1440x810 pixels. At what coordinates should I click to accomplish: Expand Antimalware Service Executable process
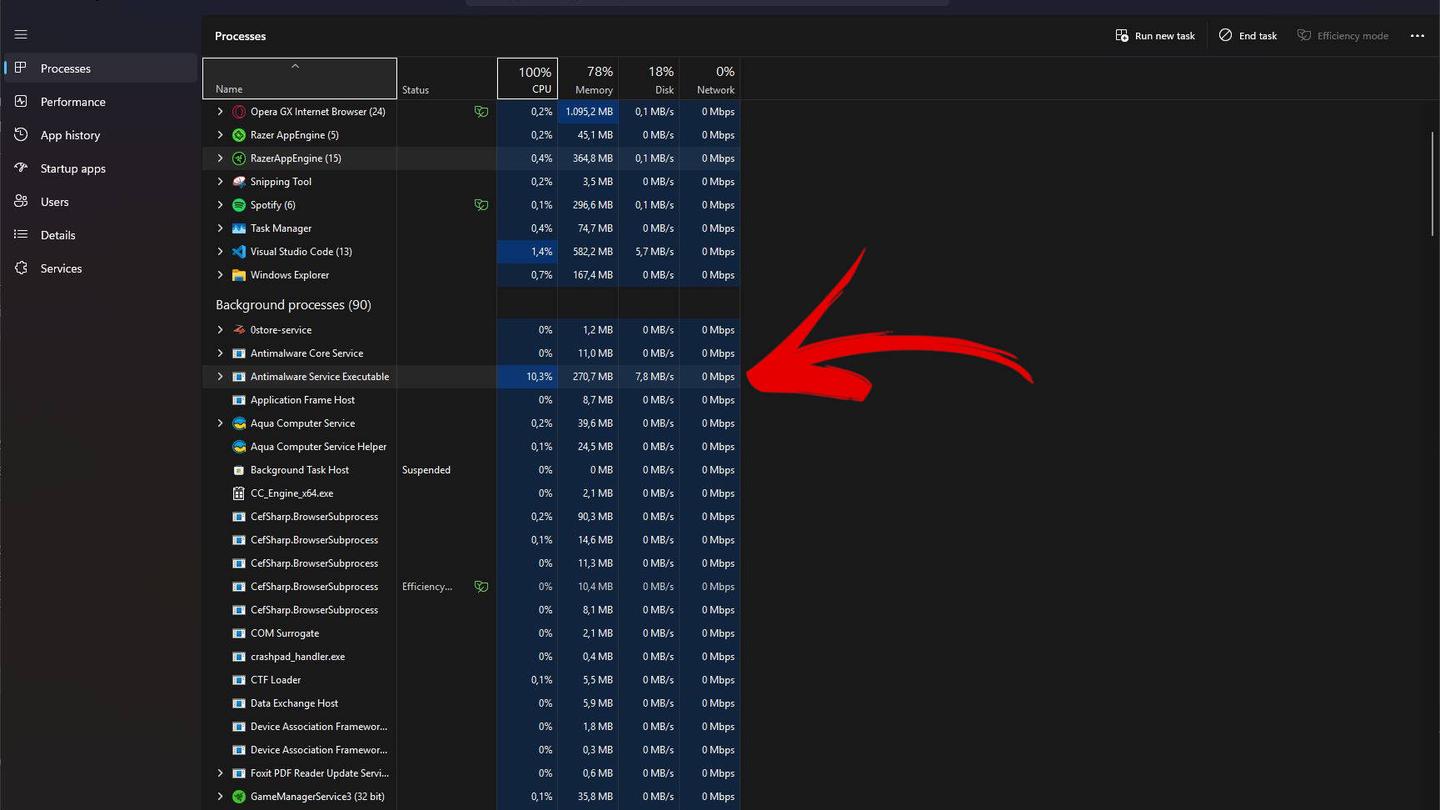[x=220, y=377]
